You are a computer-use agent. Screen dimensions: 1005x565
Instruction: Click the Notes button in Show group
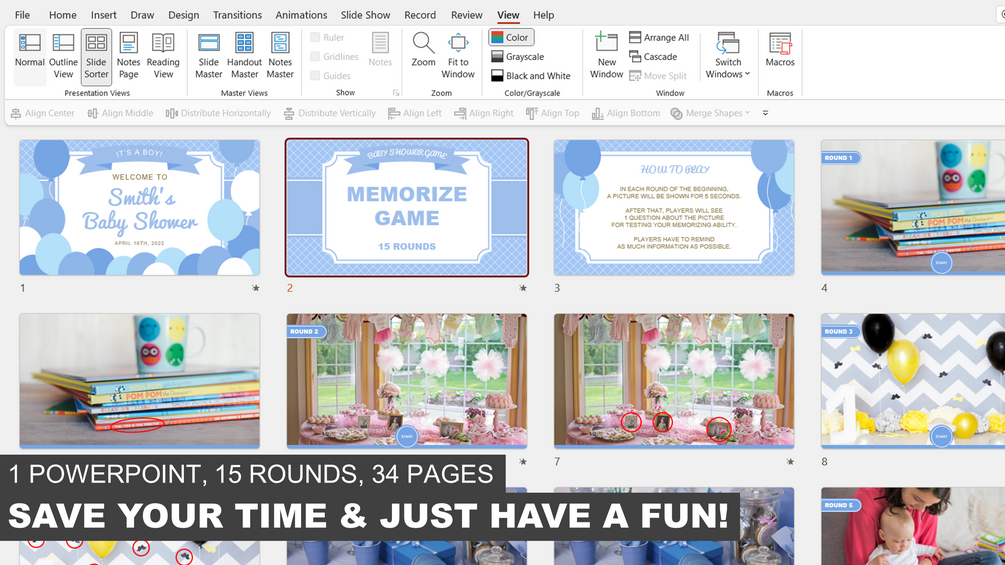point(380,50)
